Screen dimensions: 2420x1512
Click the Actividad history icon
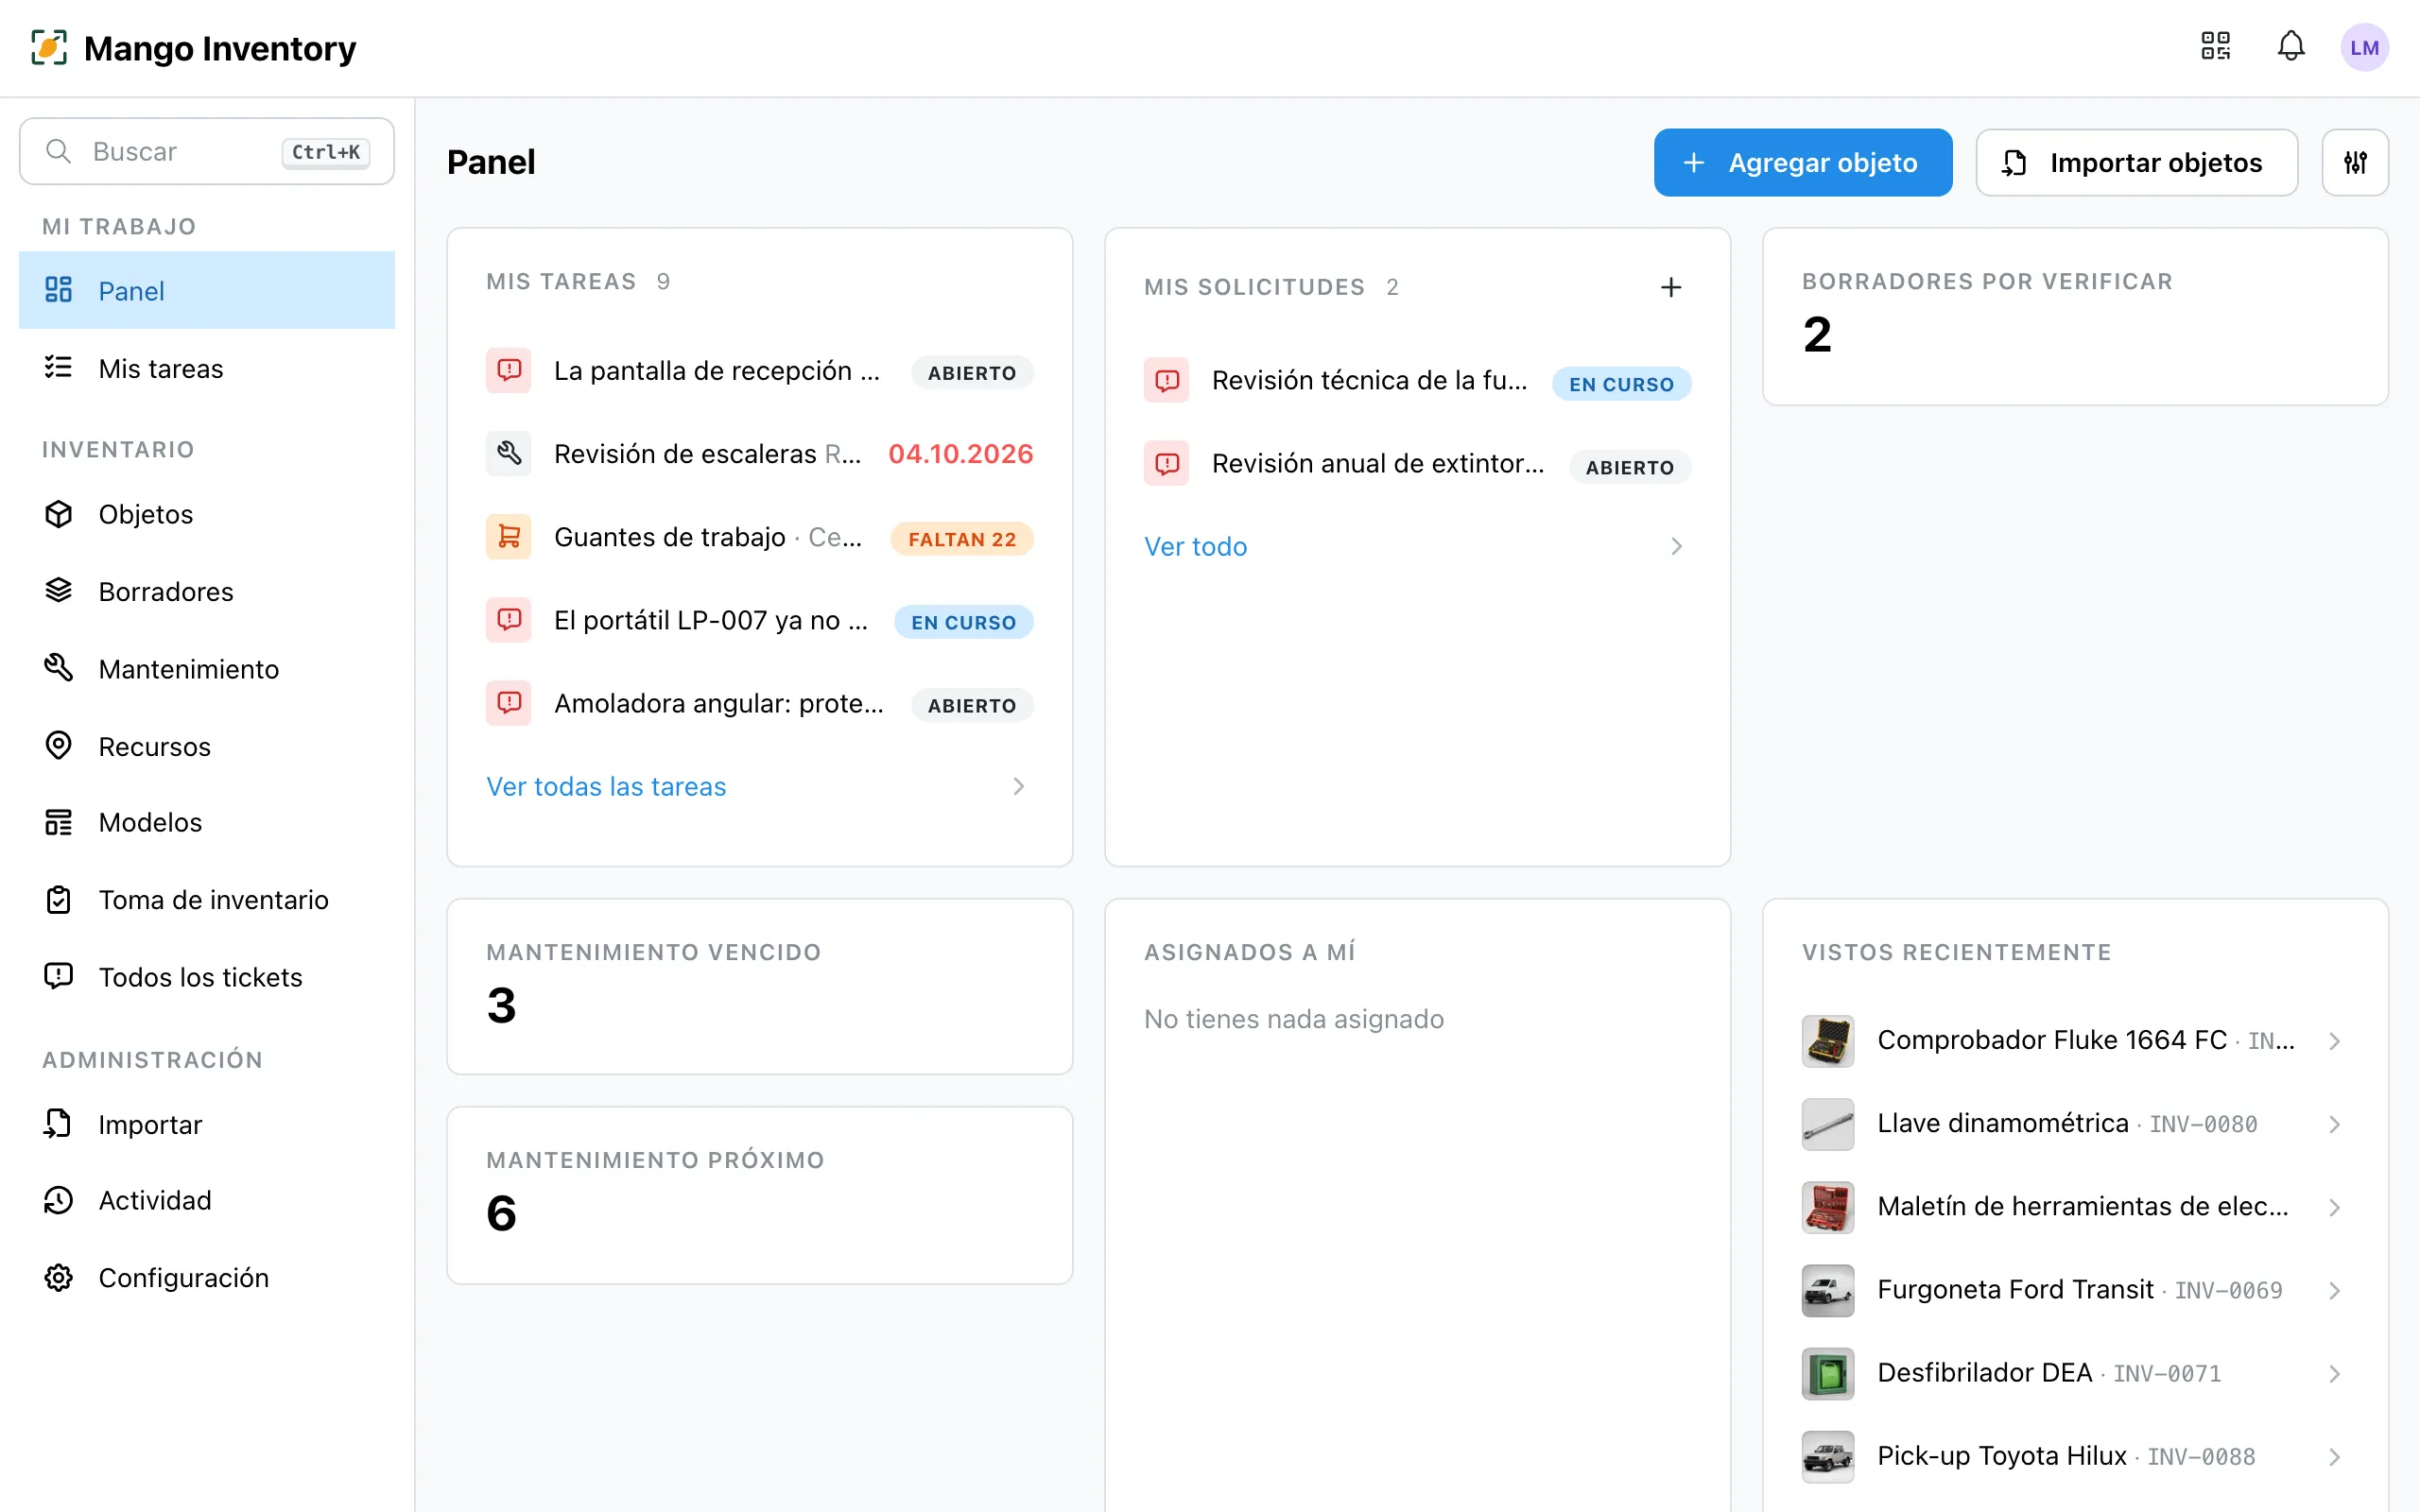(59, 1200)
